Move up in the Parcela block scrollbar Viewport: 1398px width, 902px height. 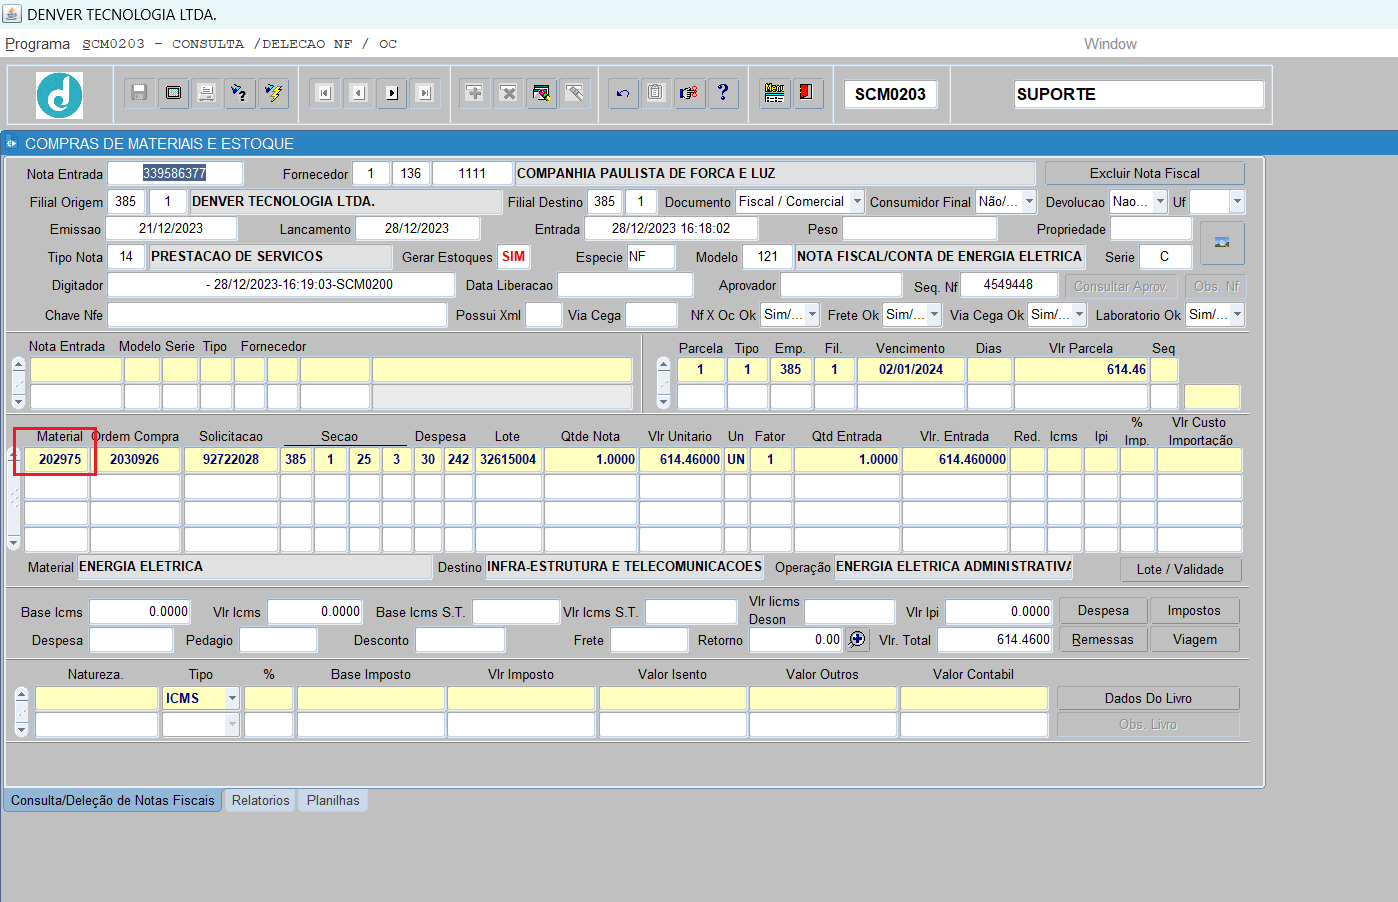663,365
